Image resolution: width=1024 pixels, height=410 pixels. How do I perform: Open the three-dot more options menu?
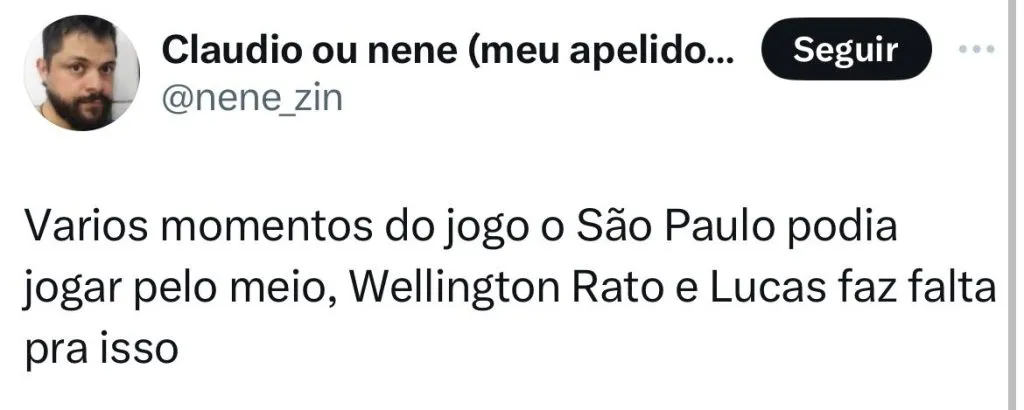click(976, 49)
